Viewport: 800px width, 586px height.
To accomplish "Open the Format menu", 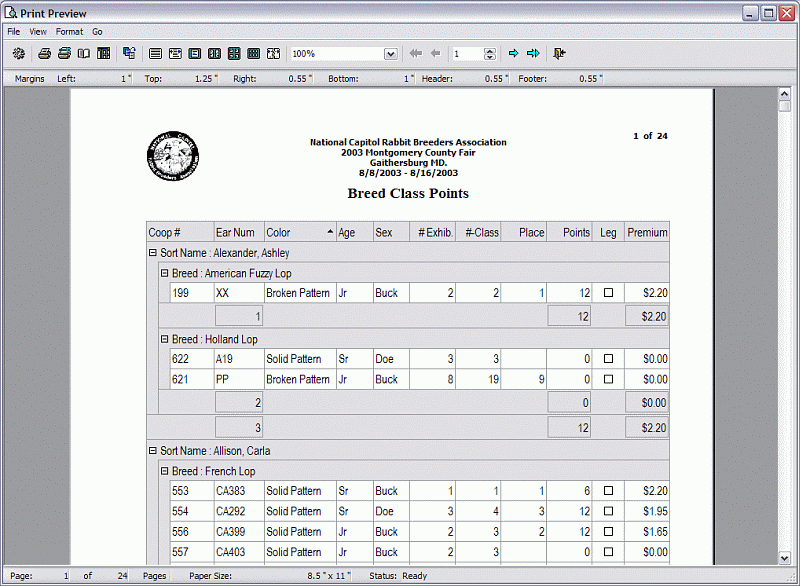I will pos(69,32).
